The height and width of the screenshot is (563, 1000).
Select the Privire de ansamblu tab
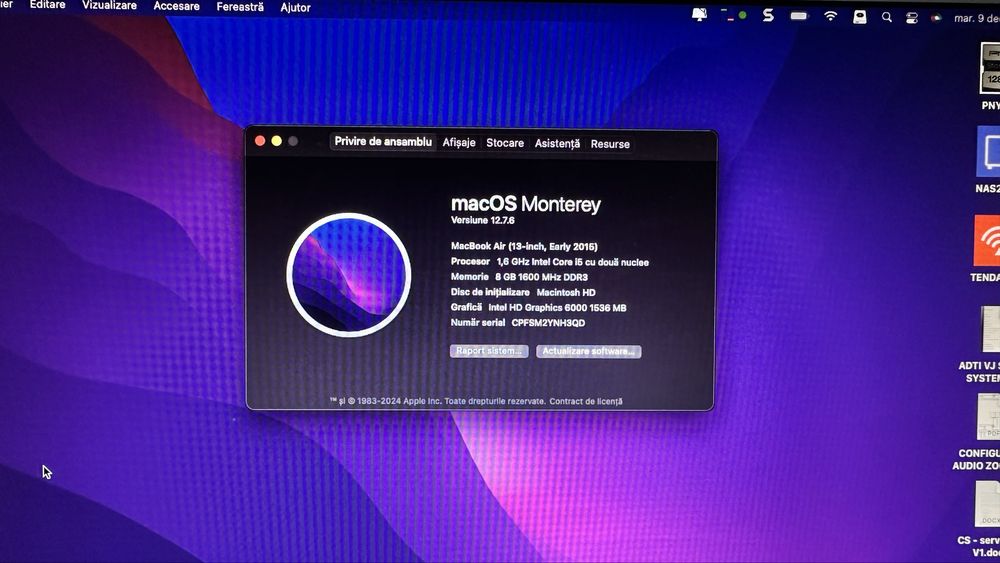(383, 142)
